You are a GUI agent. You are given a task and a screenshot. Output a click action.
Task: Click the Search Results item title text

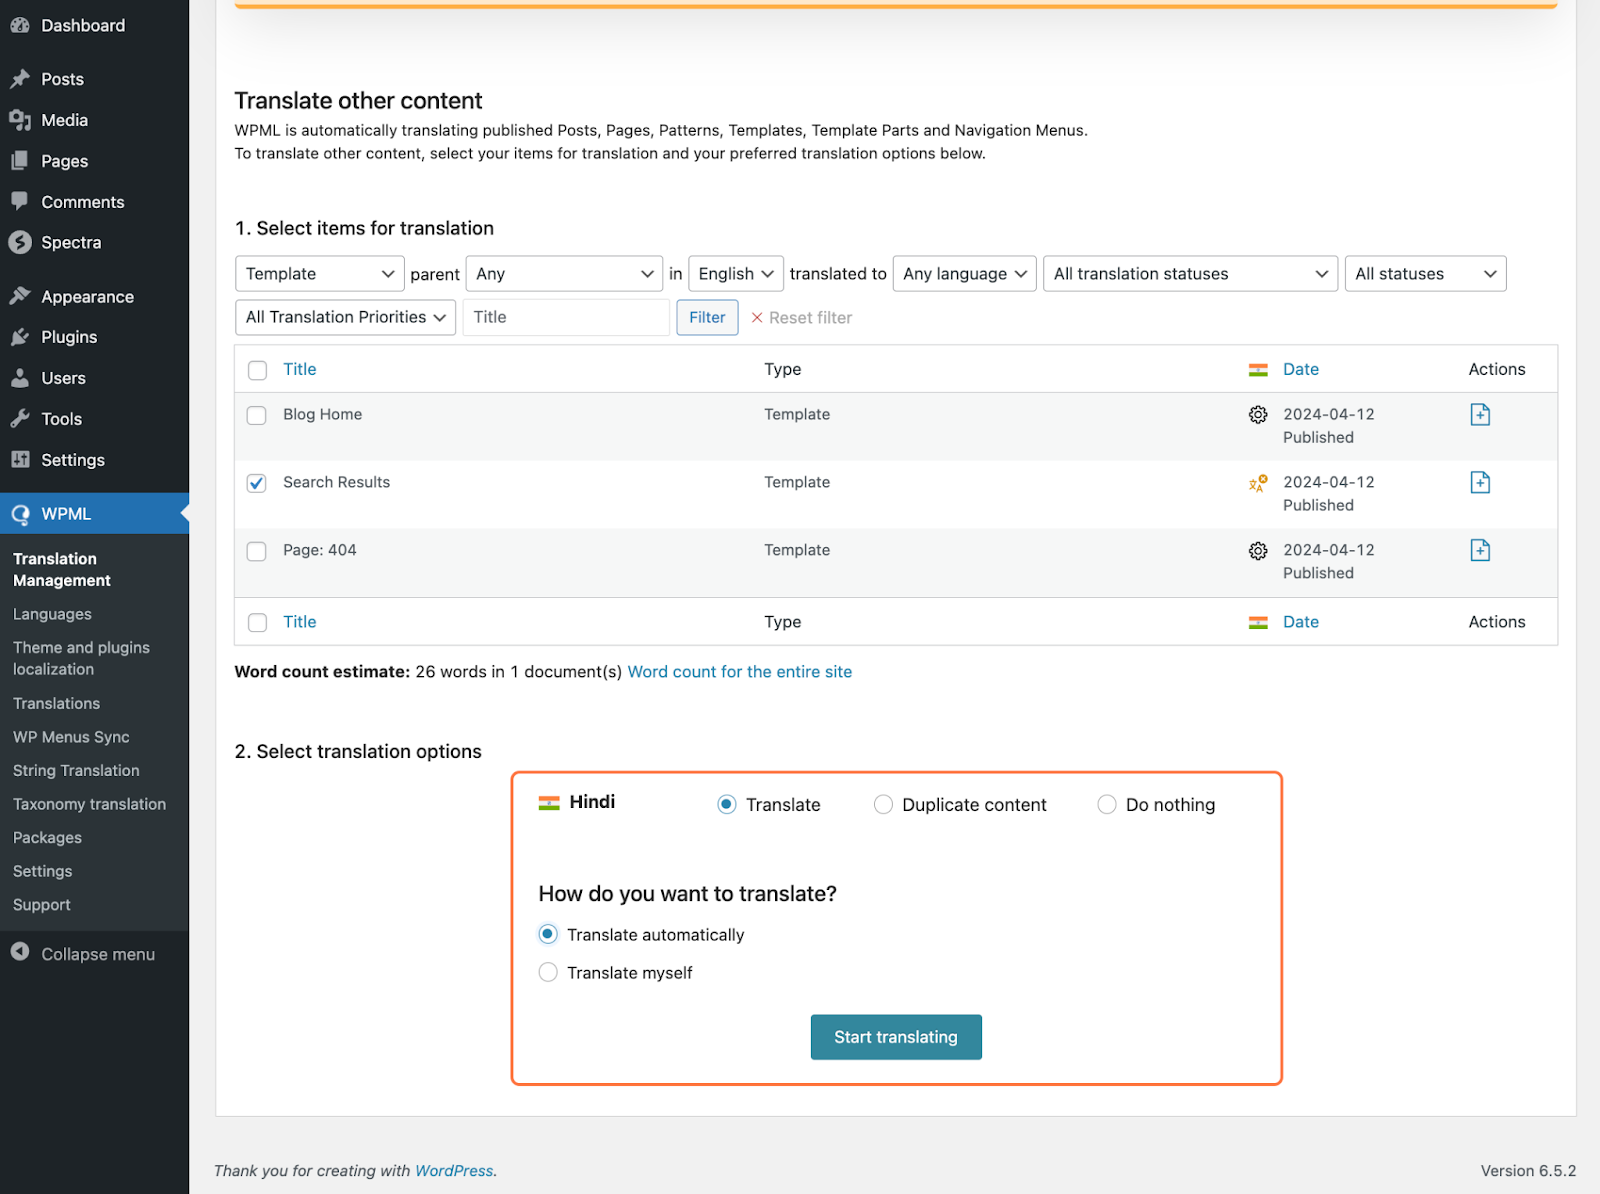336,482
